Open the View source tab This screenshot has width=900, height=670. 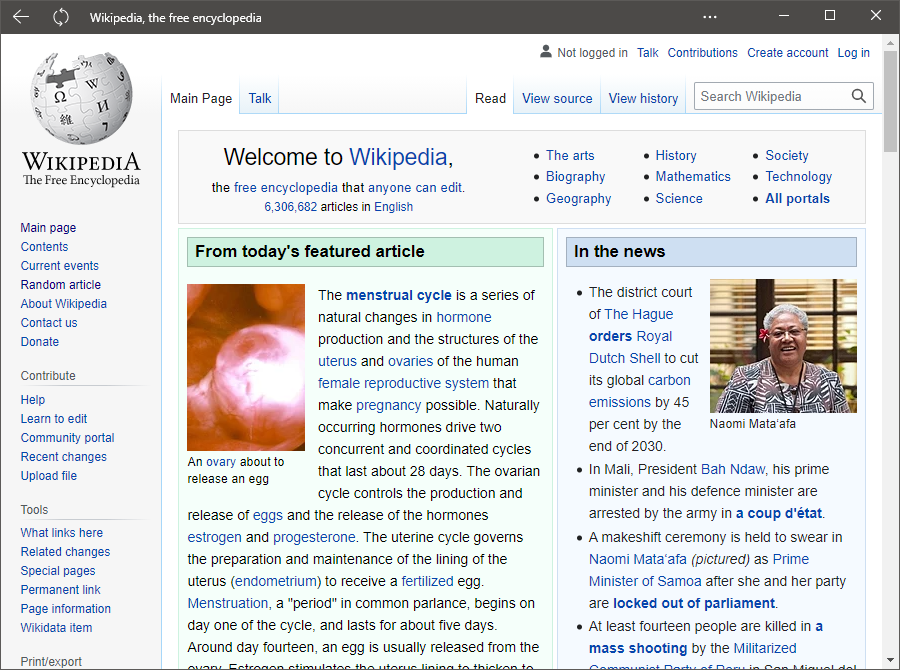(557, 98)
